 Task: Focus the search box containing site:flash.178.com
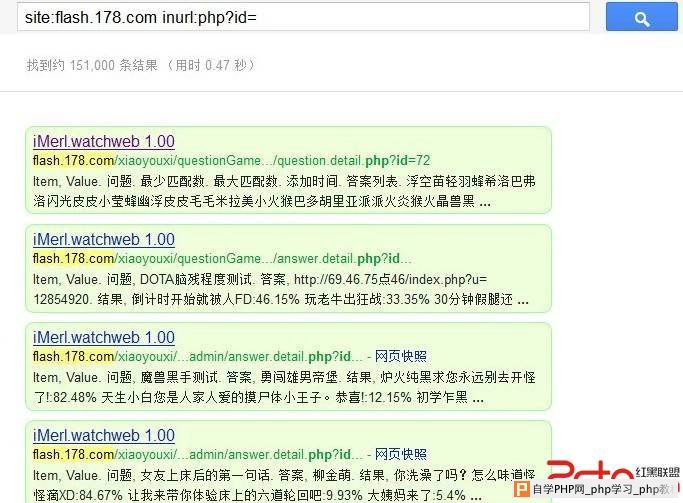click(303, 17)
